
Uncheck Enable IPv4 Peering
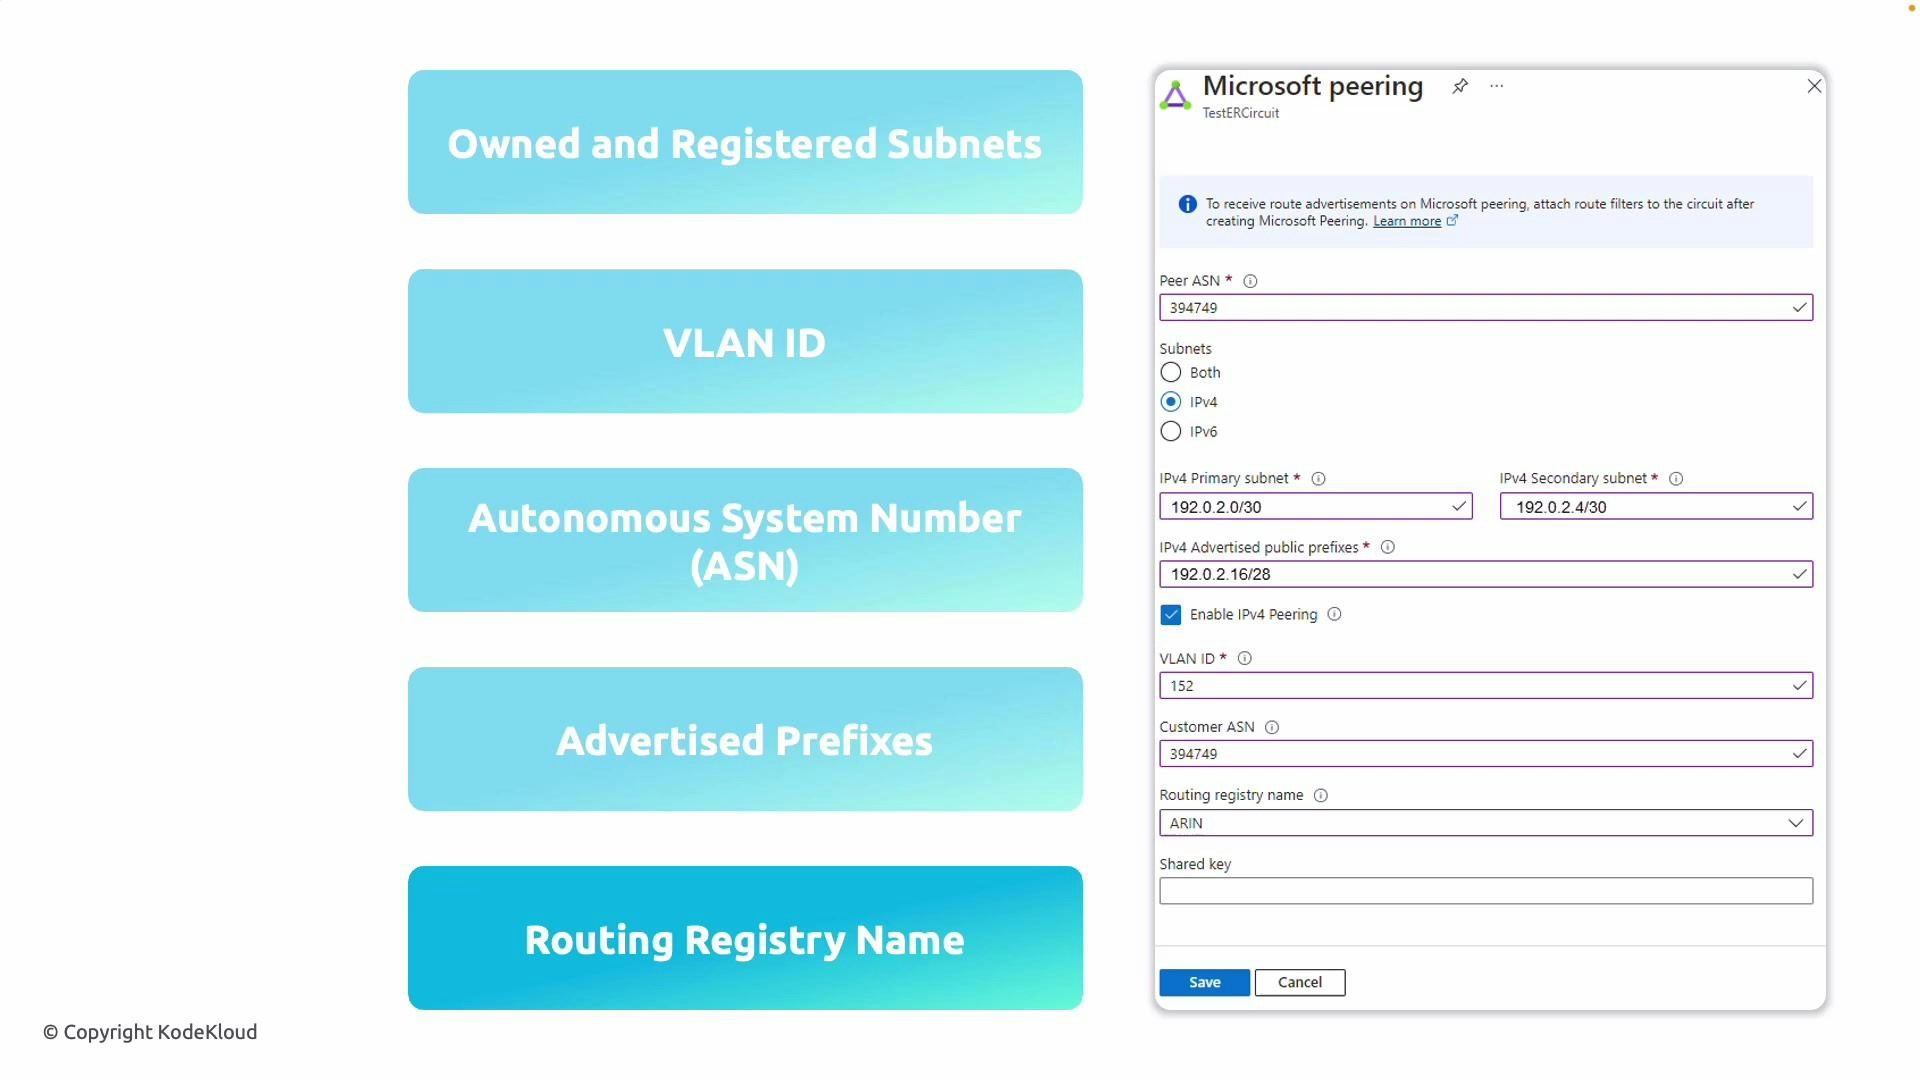coord(1170,615)
